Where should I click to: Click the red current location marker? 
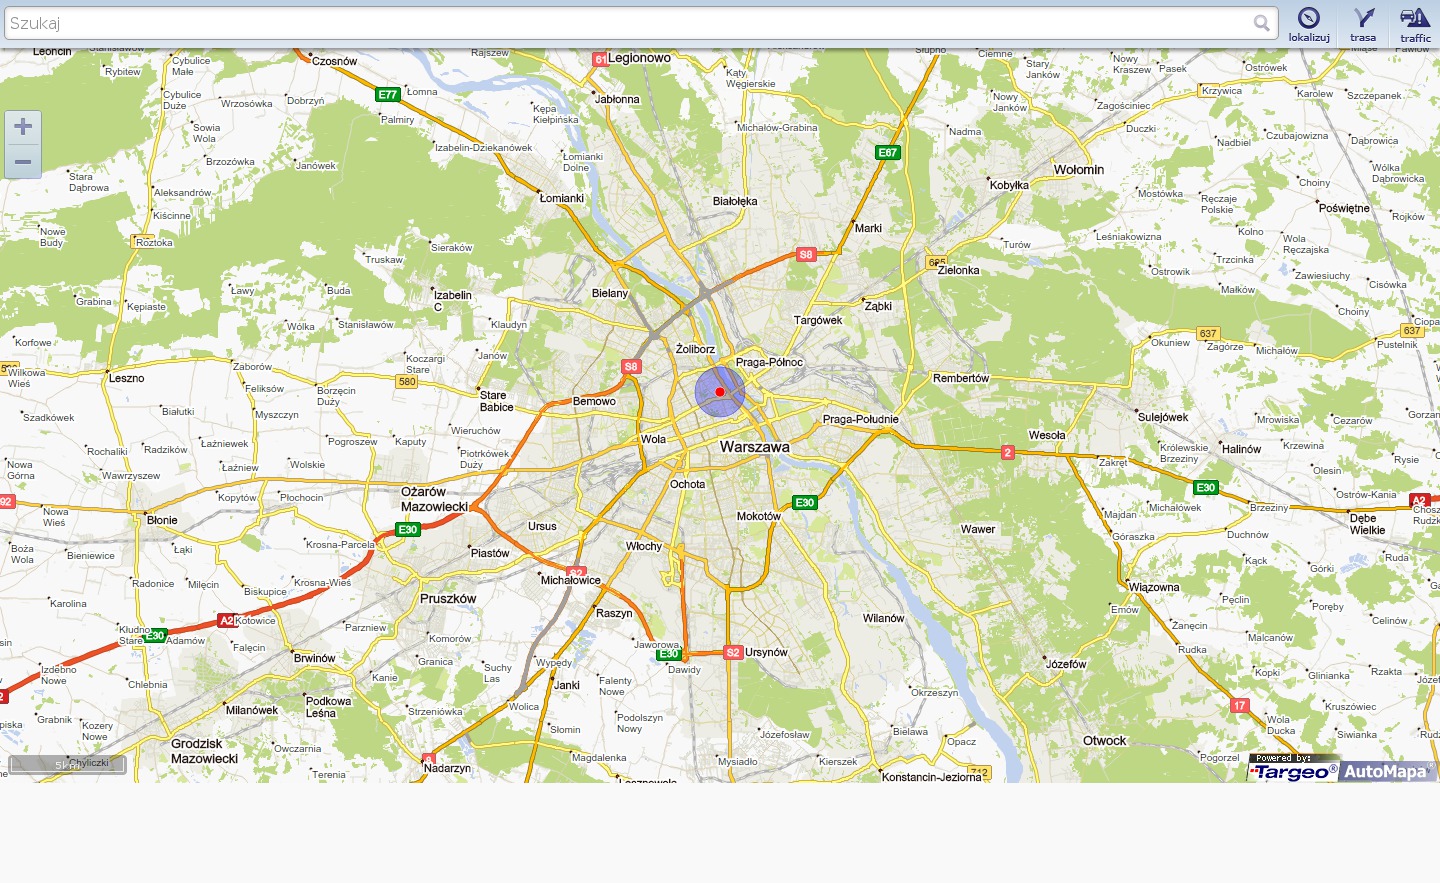pos(720,392)
